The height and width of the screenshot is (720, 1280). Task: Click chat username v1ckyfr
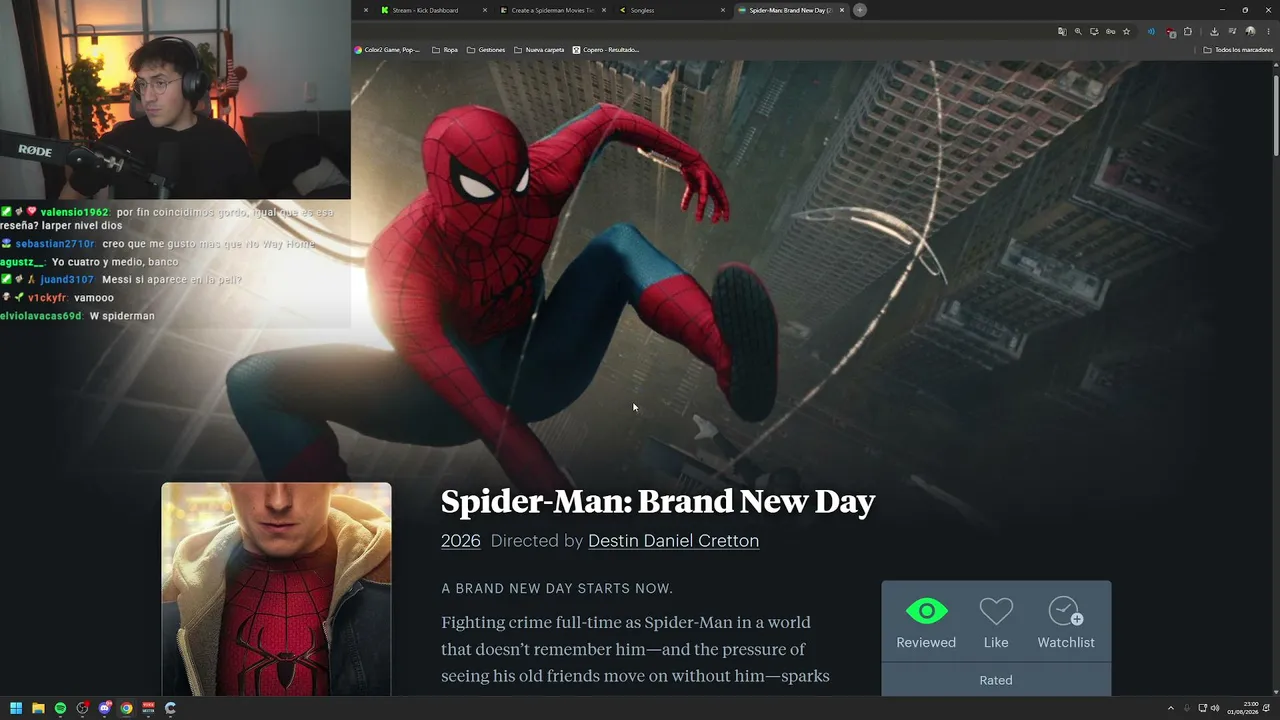click(x=47, y=298)
